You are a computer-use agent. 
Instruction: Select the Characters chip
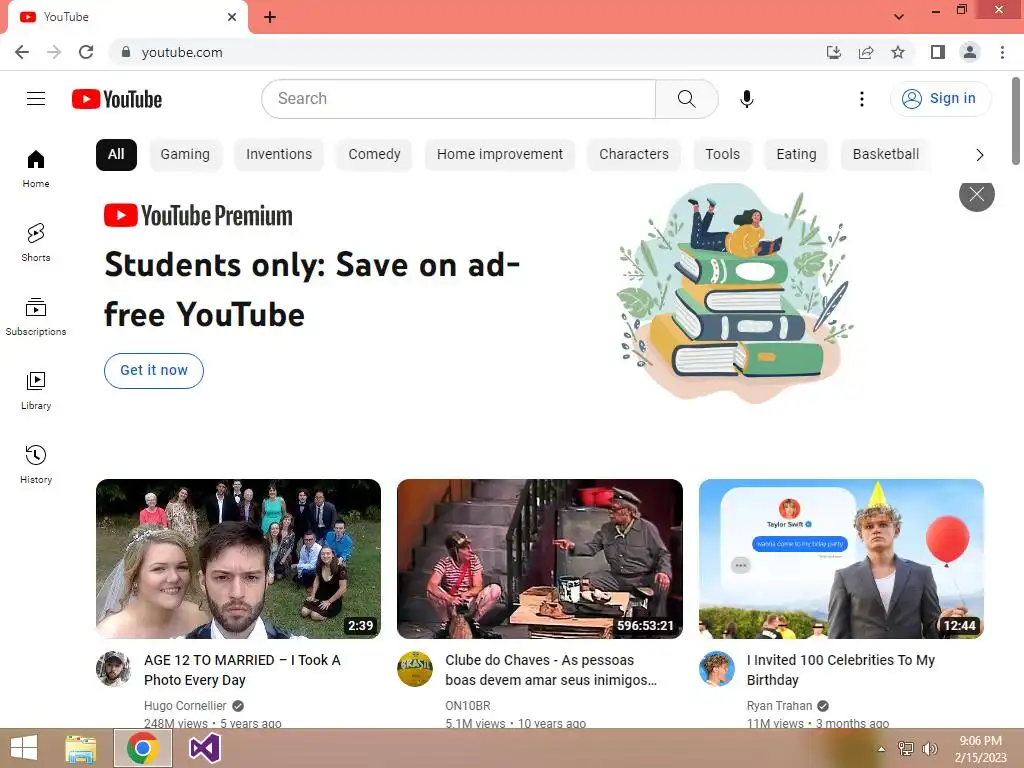tap(634, 155)
